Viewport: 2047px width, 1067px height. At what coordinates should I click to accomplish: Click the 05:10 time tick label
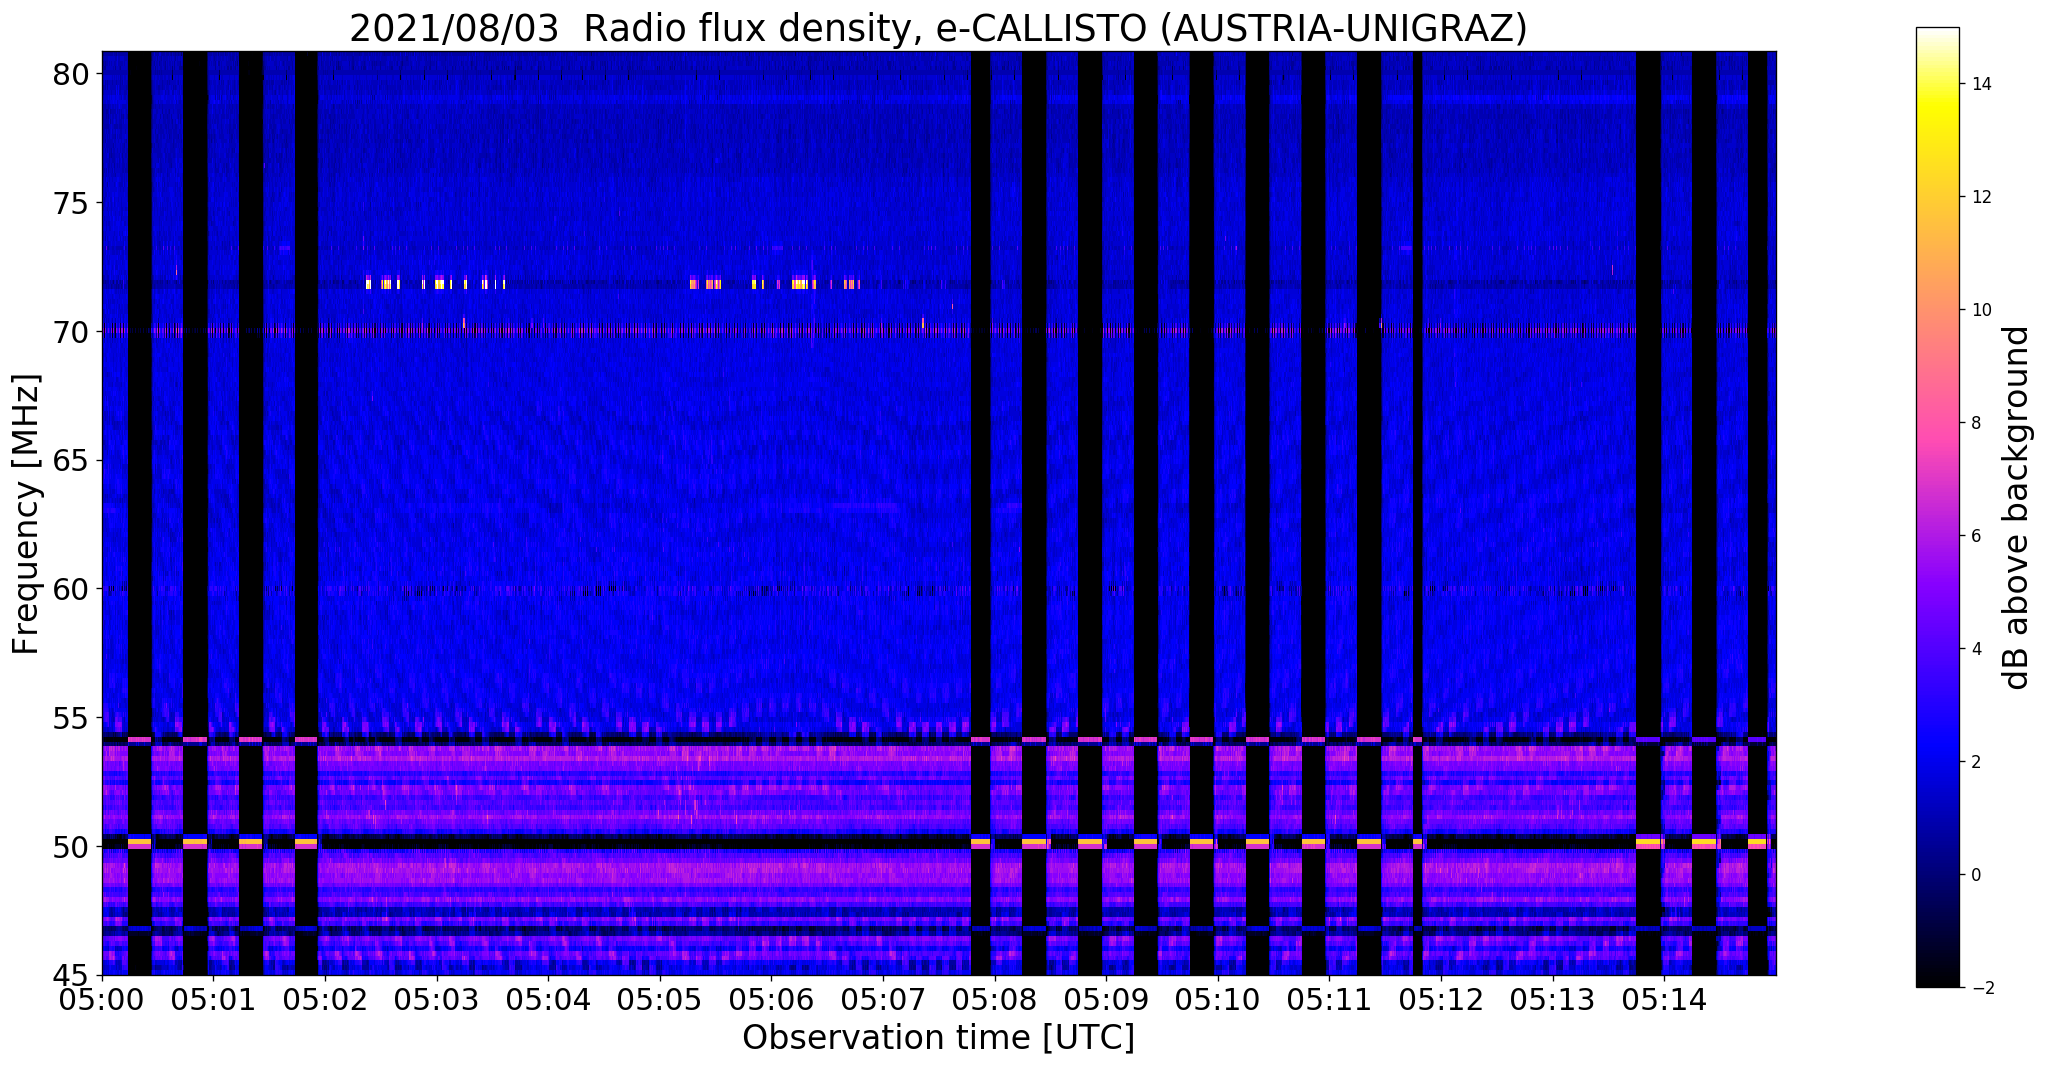[x=1218, y=1000]
